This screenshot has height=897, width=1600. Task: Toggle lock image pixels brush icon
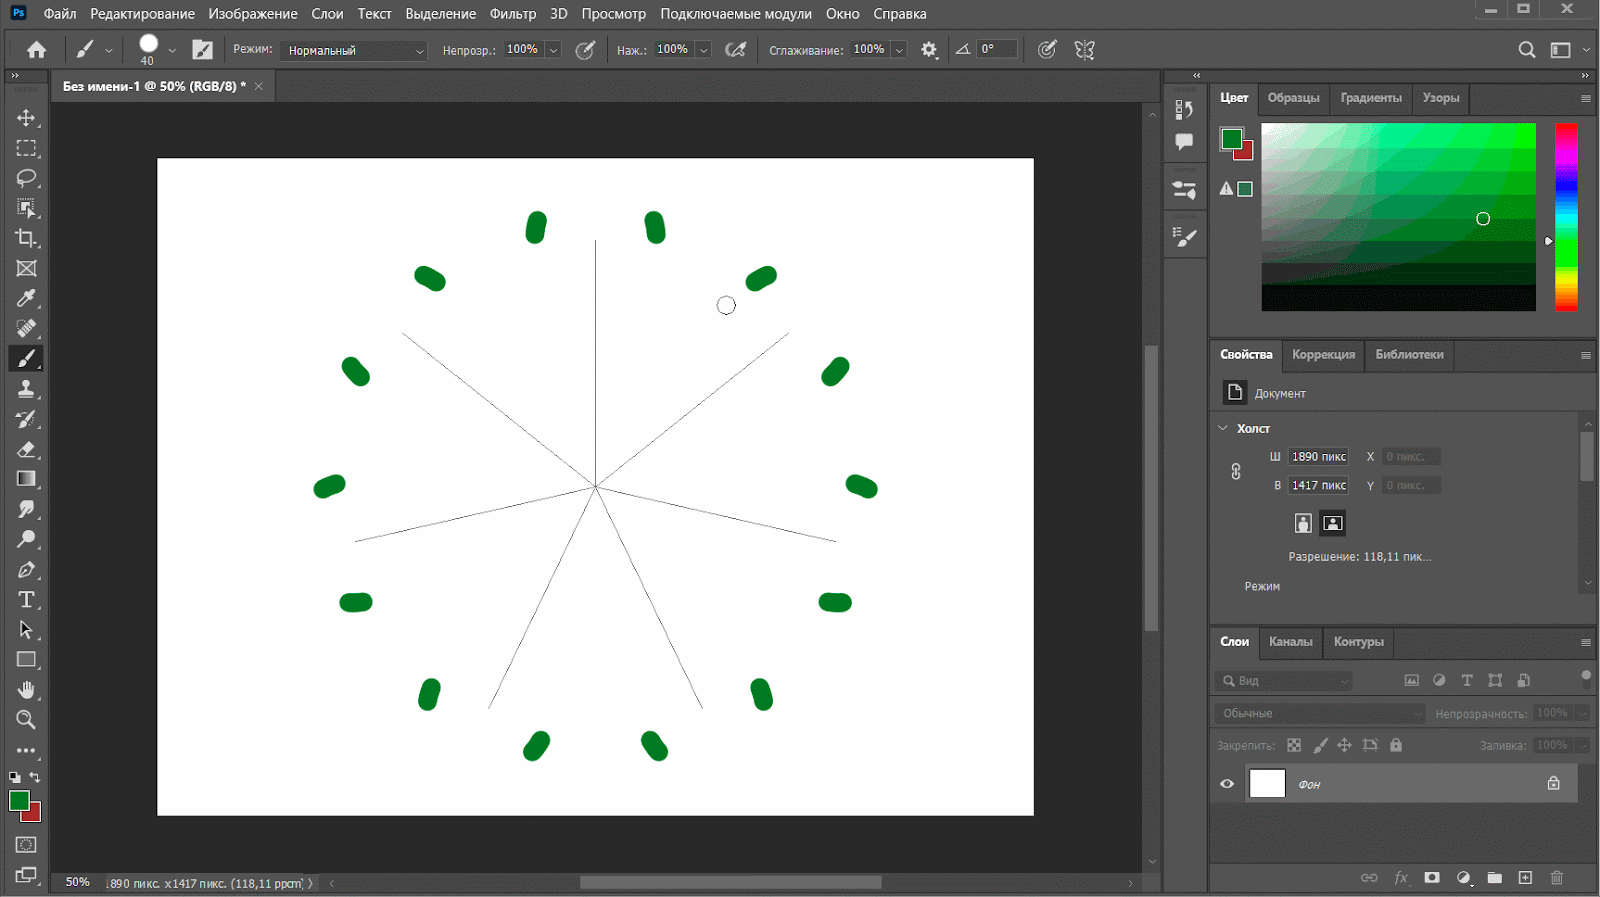pyautogui.click(x=1320, y=745)
